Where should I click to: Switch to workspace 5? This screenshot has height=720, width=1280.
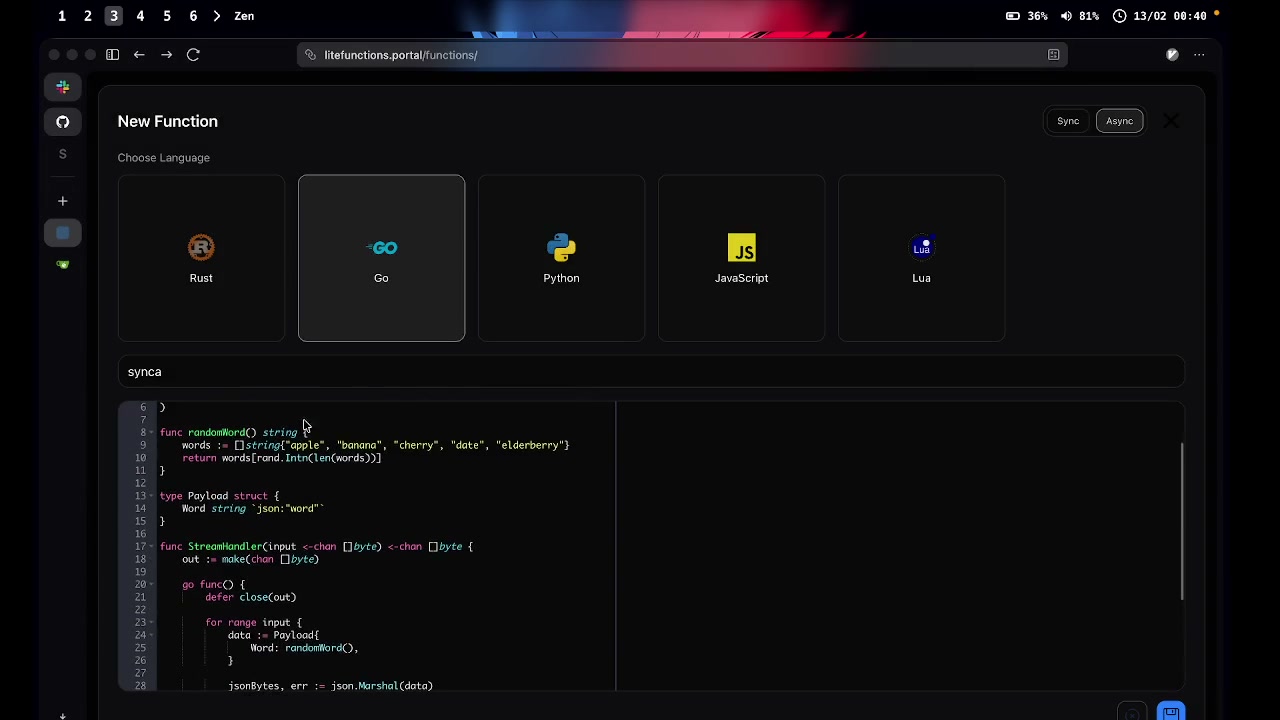pos(167,16)
